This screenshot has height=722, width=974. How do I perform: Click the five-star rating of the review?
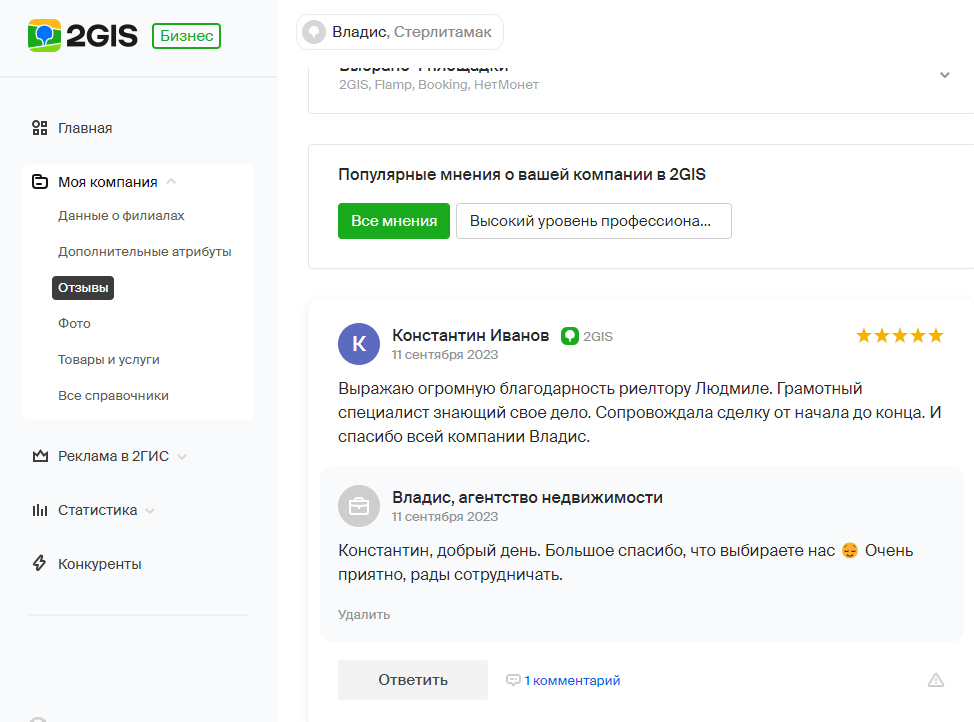(899, 336)
